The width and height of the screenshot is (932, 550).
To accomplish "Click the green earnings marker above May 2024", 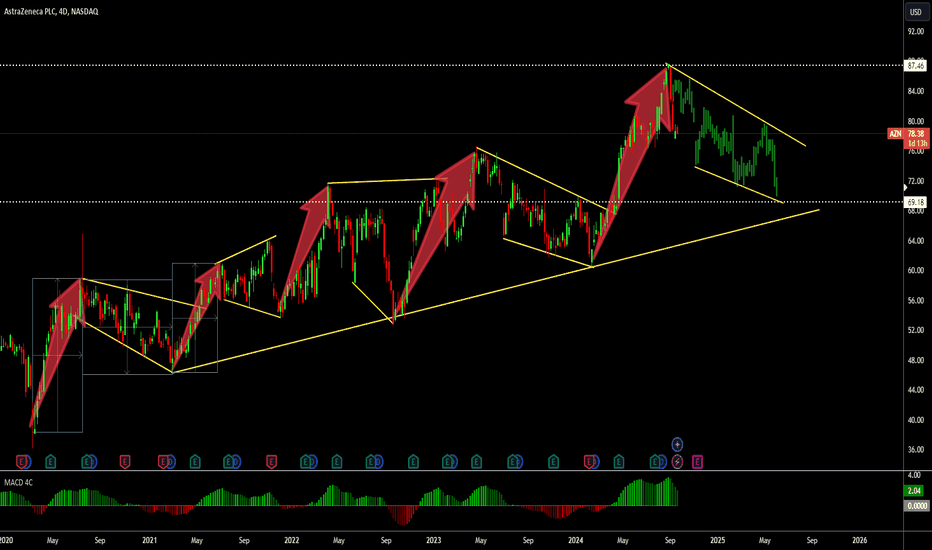I will [x=619, y=461].
